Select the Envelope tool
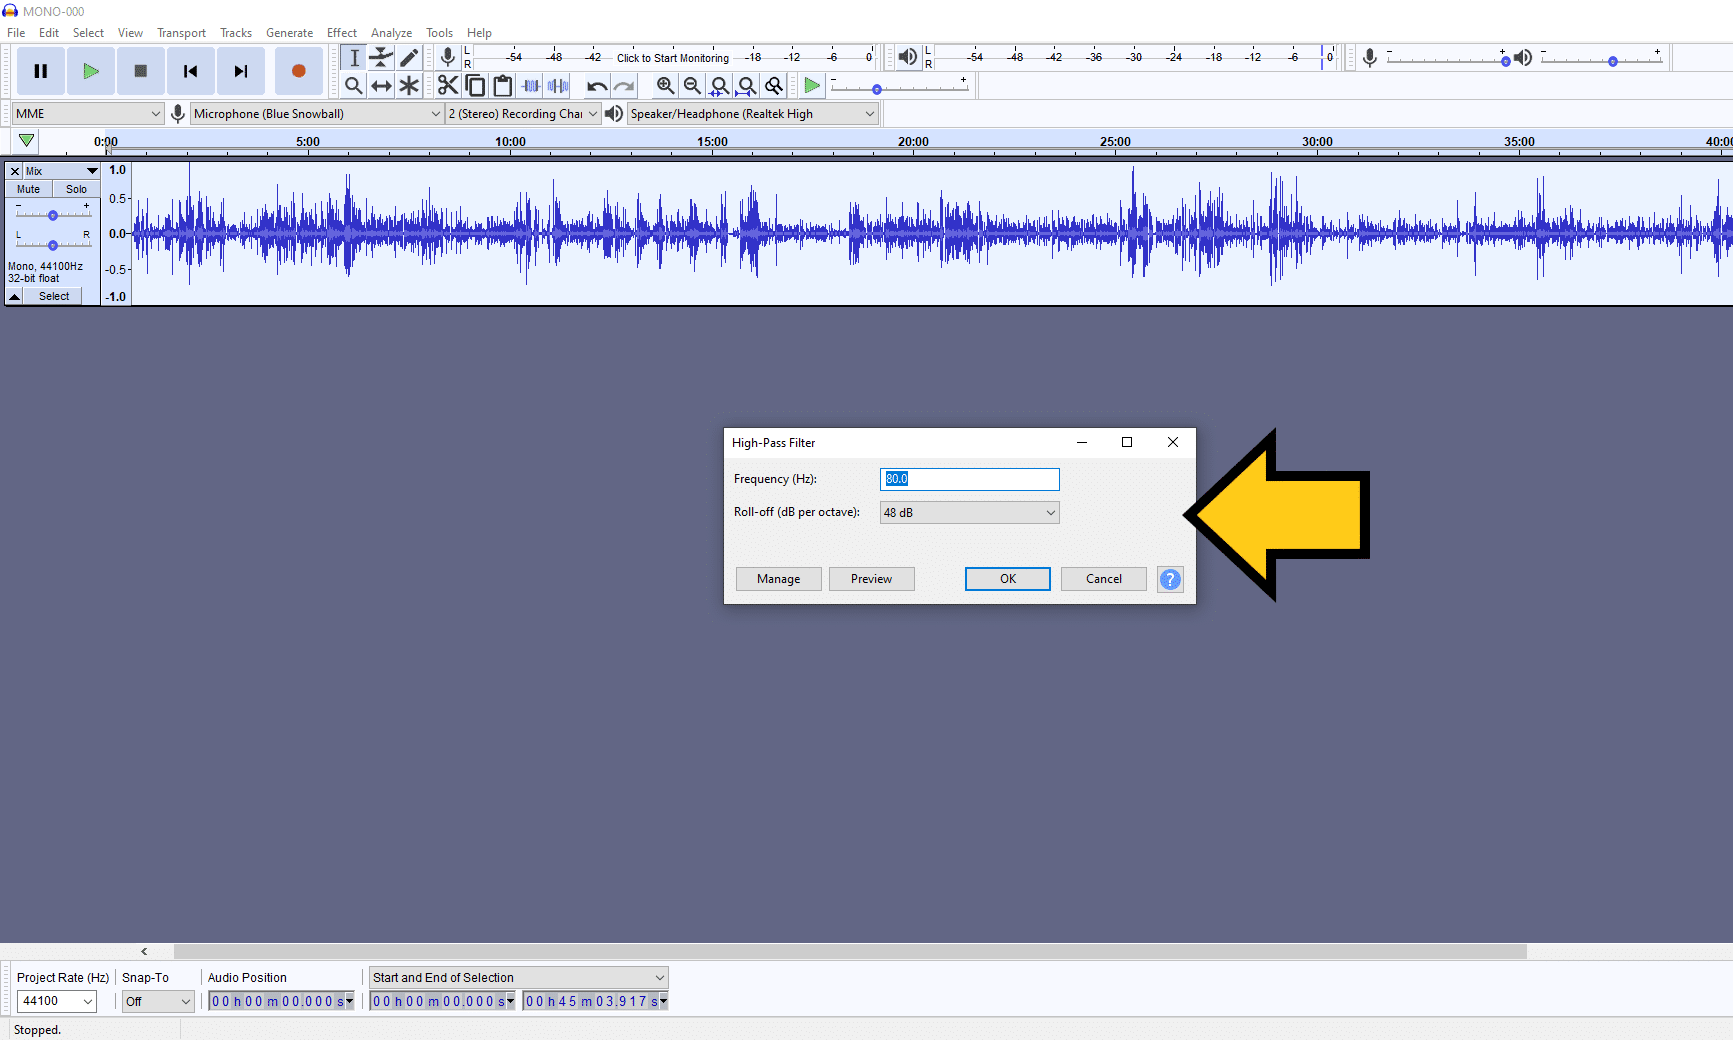This screenshot has width=1733, height=1040. [381, 58]
